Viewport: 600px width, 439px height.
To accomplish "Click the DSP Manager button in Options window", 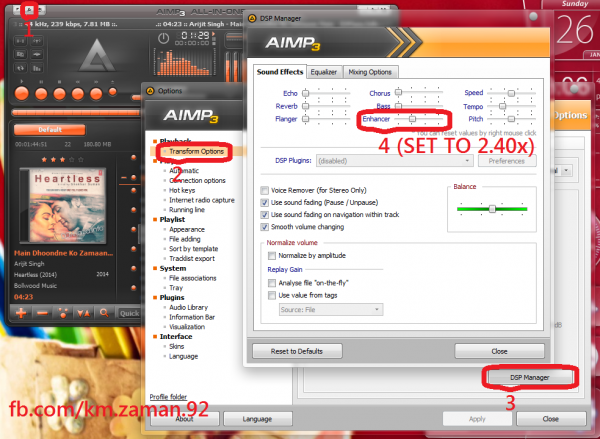I will [x=529, y=377].
